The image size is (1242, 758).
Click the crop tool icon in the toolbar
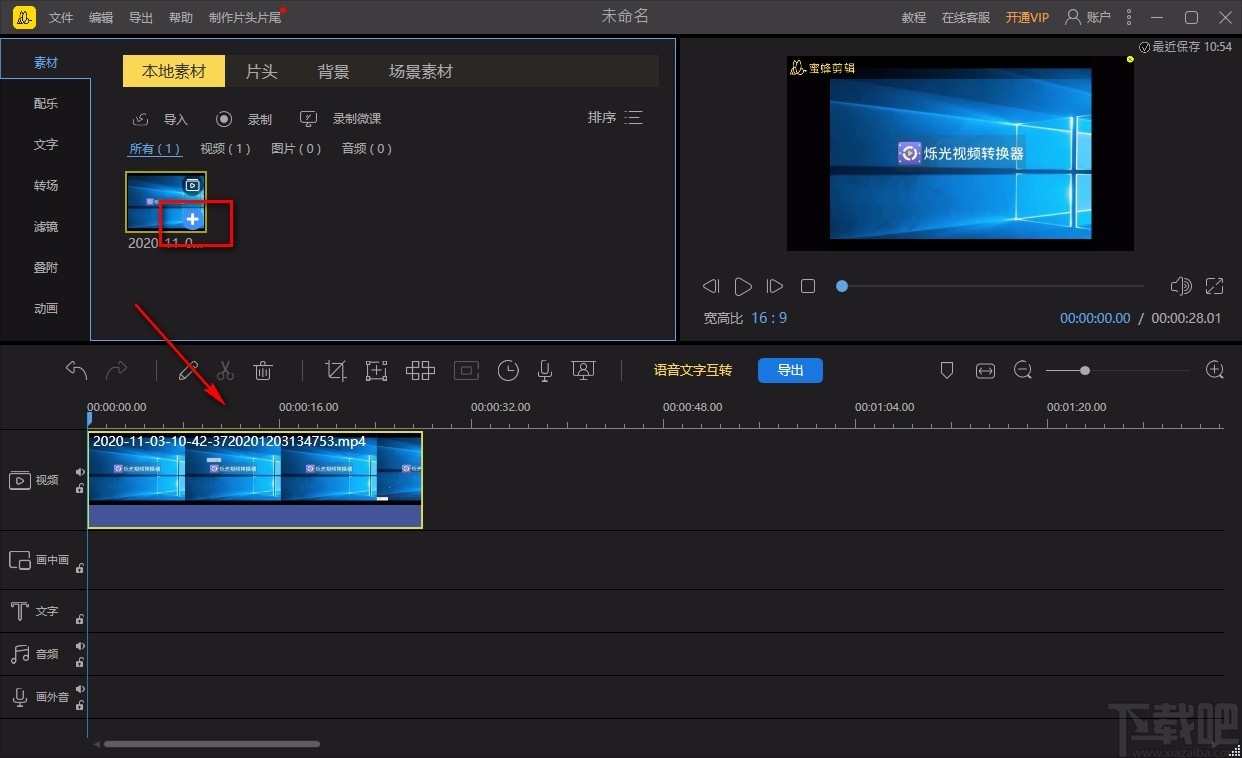click(336, 371)
